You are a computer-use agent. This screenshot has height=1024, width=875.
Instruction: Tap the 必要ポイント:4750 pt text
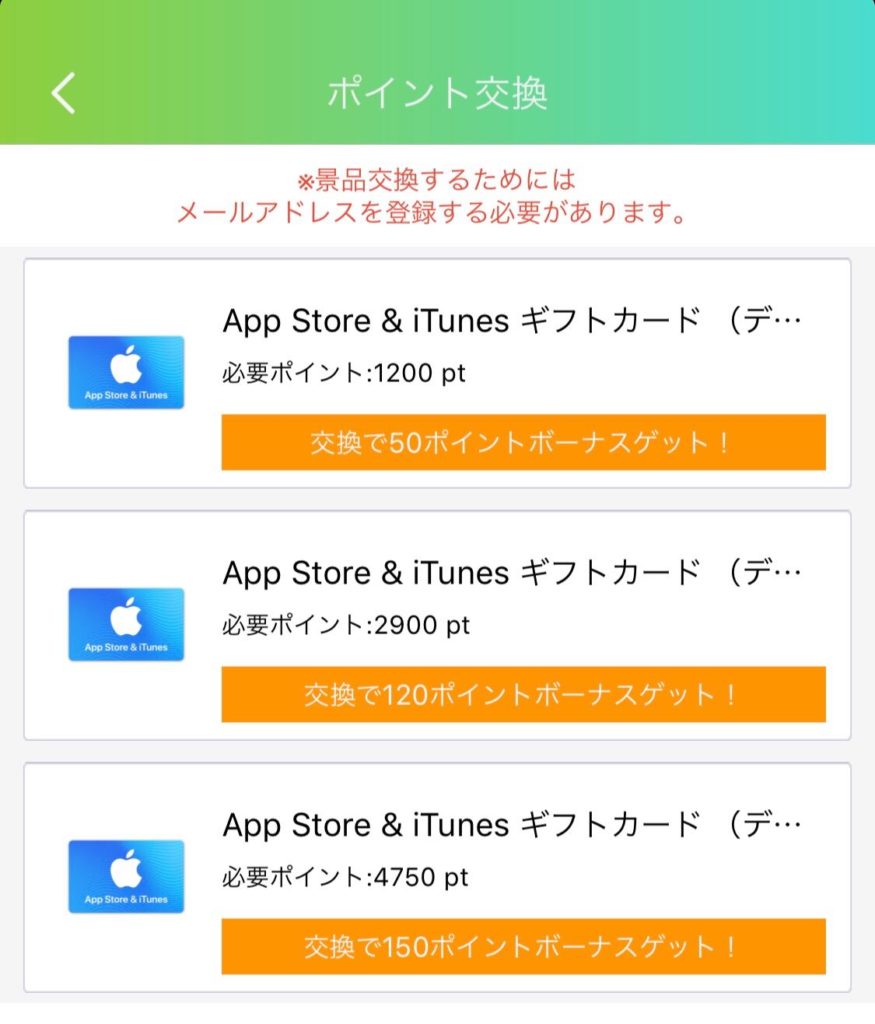(x=345, y=877)
